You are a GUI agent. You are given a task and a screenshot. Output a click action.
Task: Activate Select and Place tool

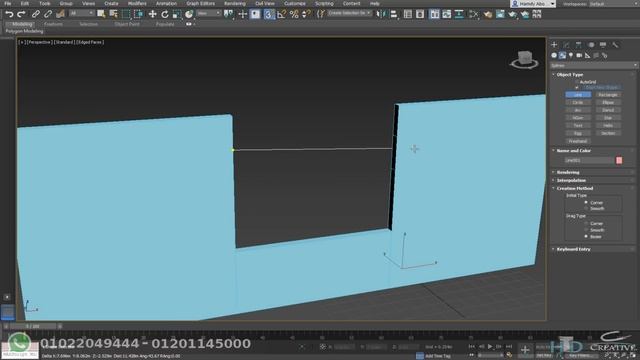[189, 14]
